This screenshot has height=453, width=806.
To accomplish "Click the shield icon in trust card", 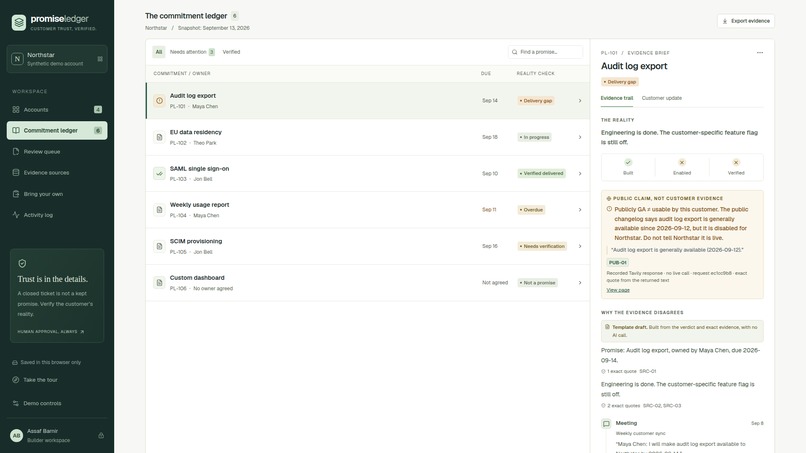I will [x=22, y=263].
